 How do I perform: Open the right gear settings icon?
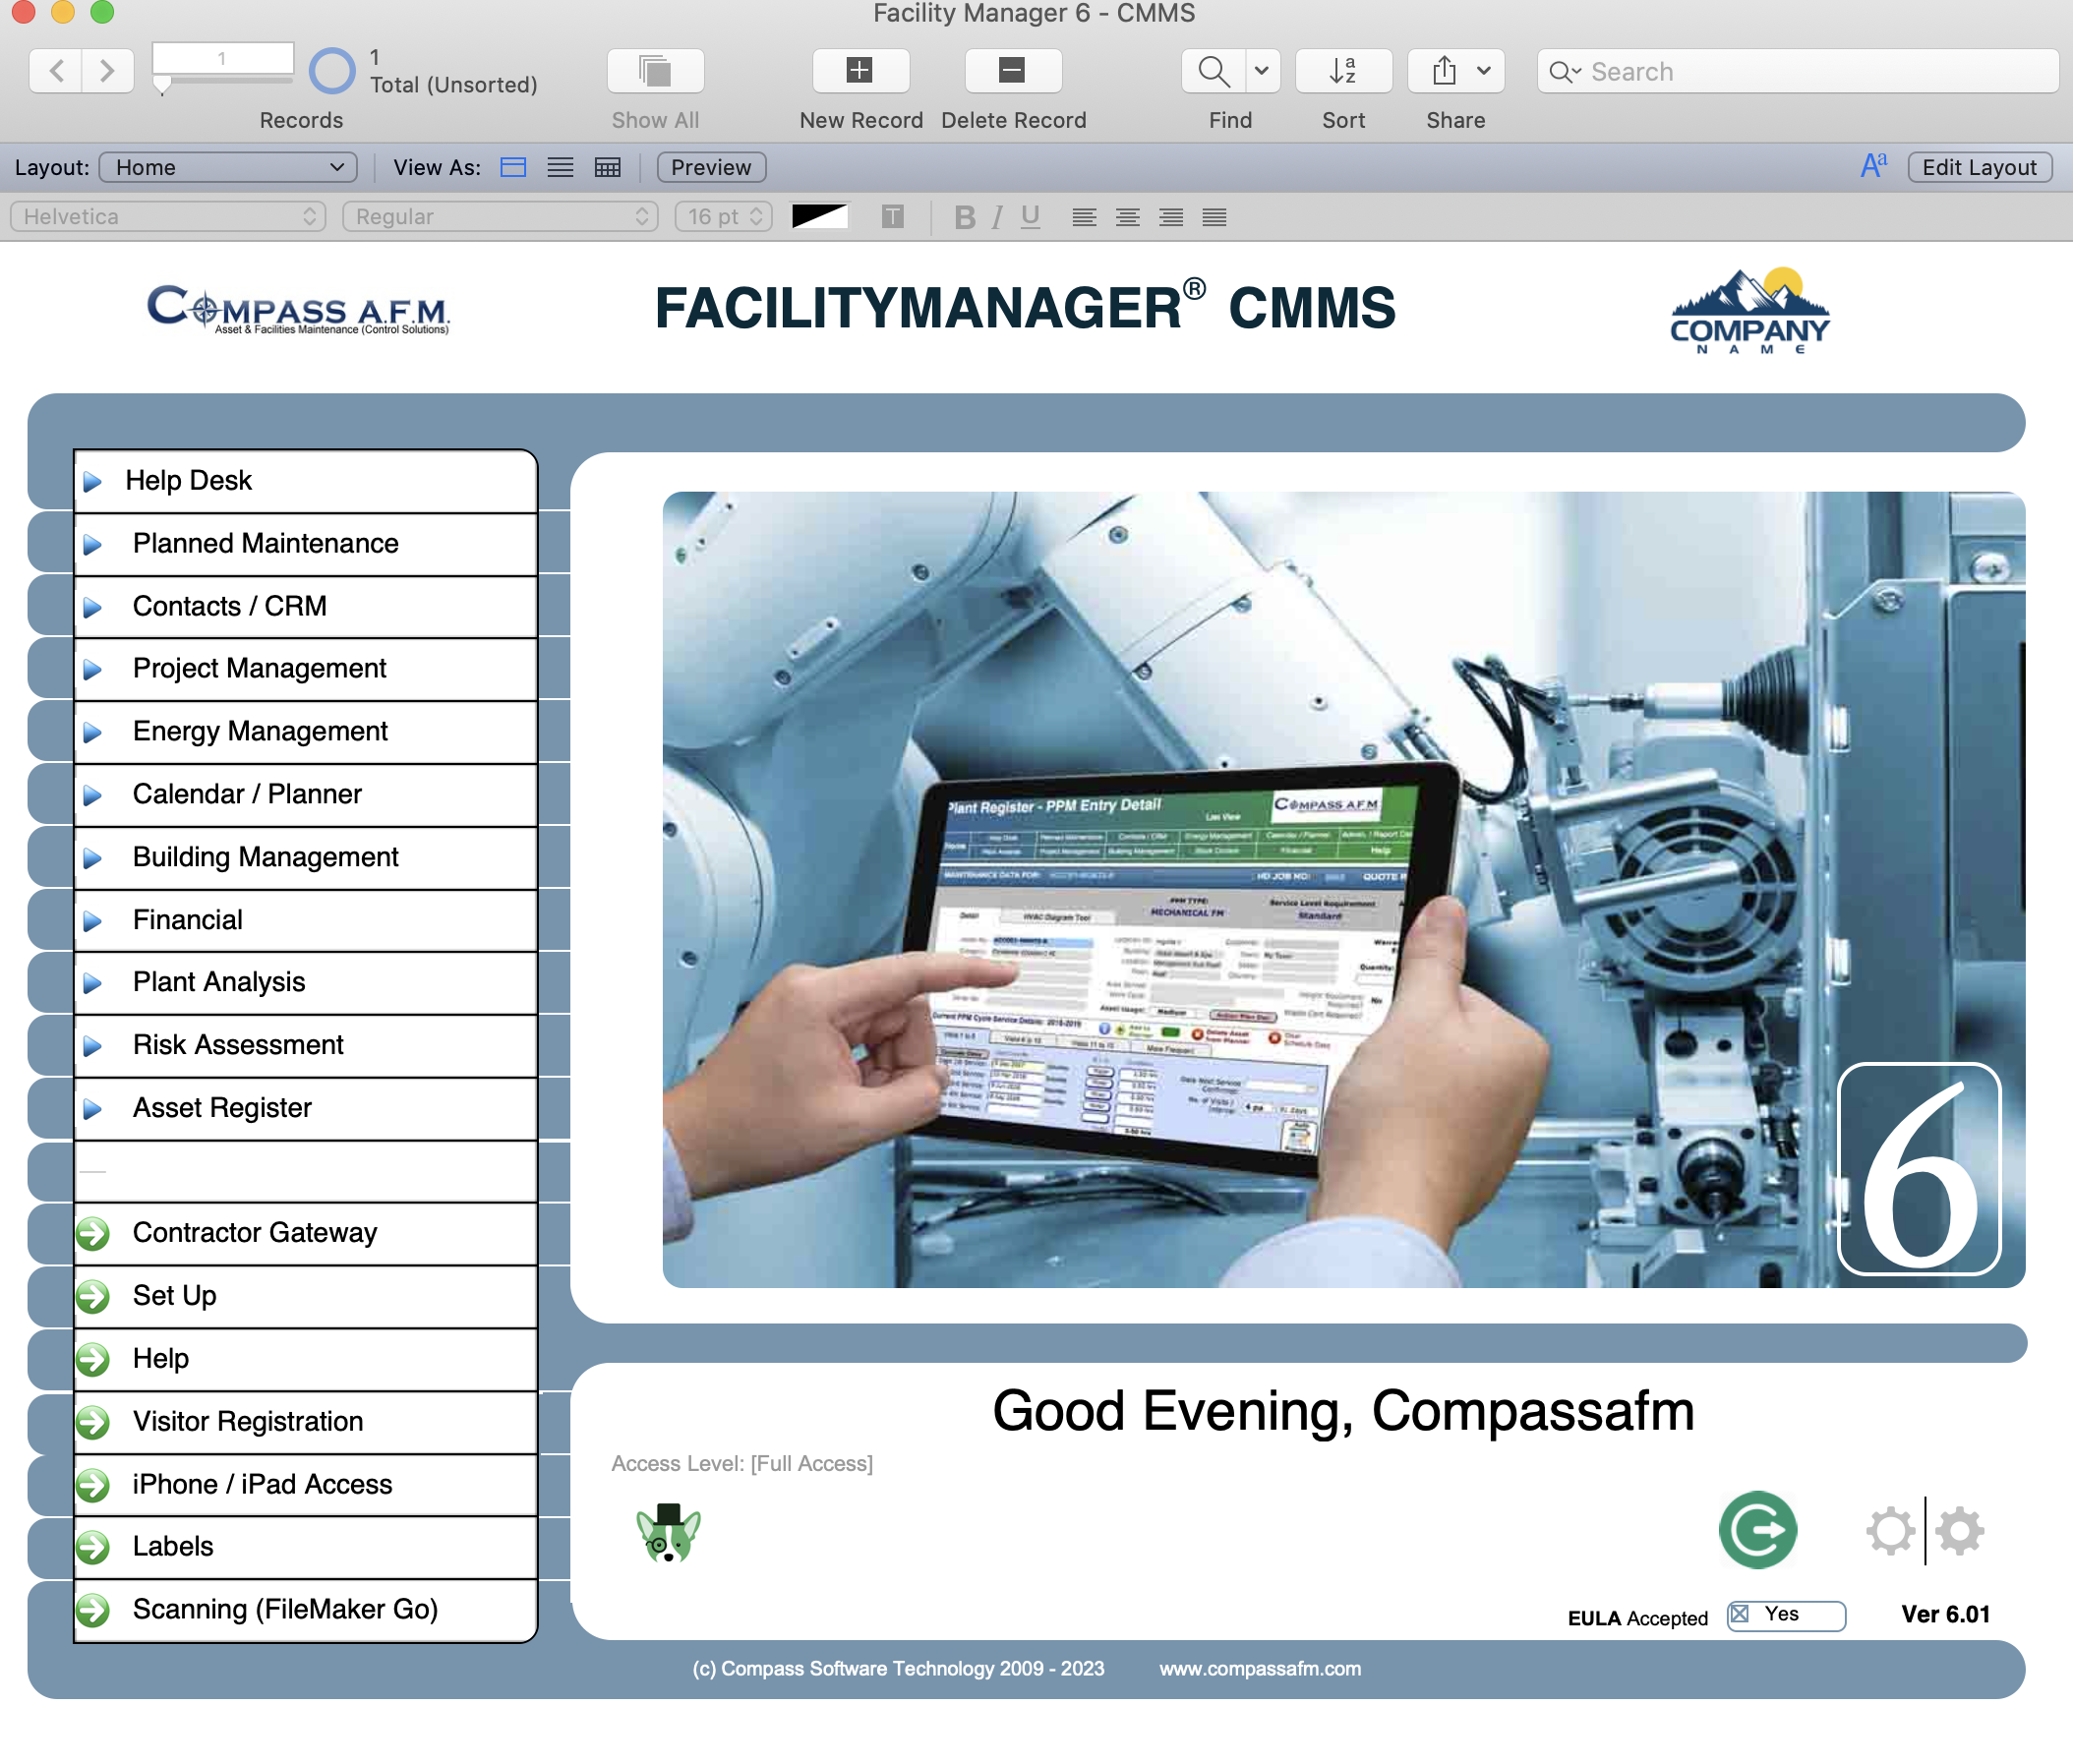tap(1959, 1529)
